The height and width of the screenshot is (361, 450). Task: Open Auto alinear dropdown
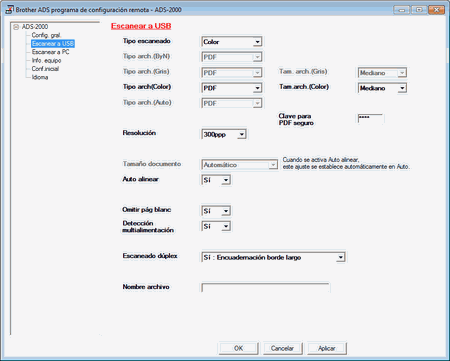click(216, 180)
